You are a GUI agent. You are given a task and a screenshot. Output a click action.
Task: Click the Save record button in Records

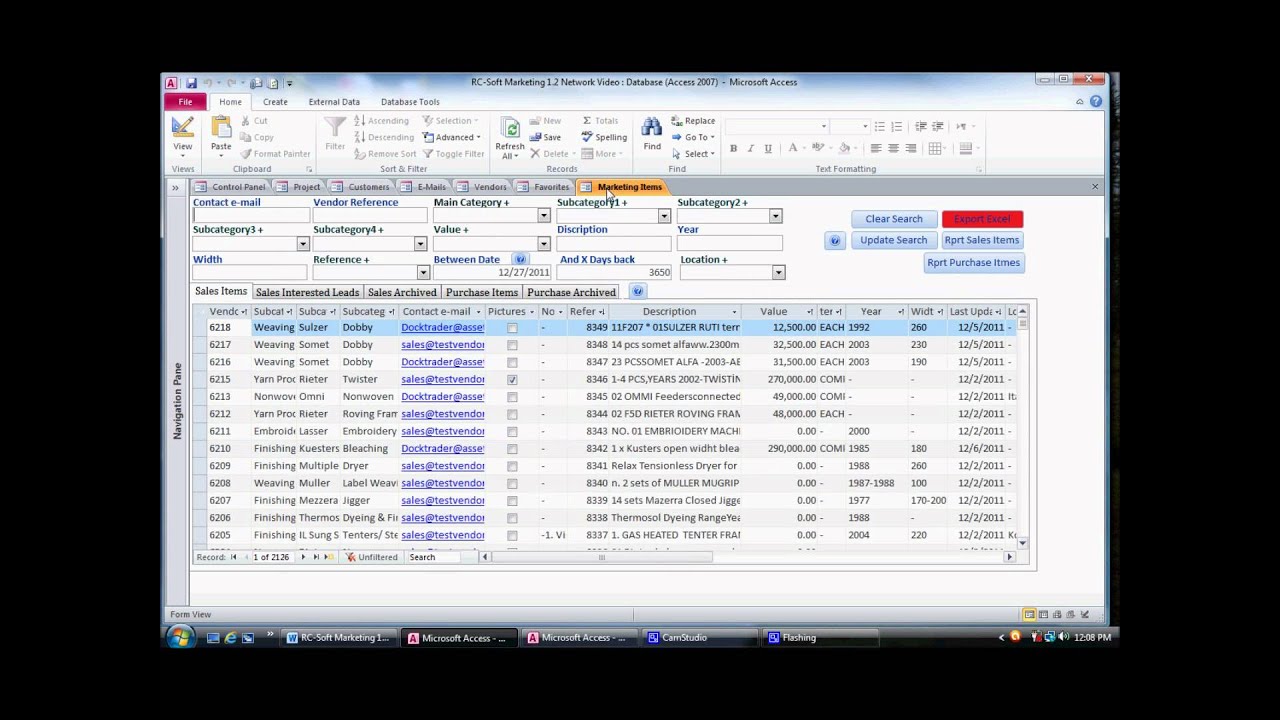click(545, 137)
